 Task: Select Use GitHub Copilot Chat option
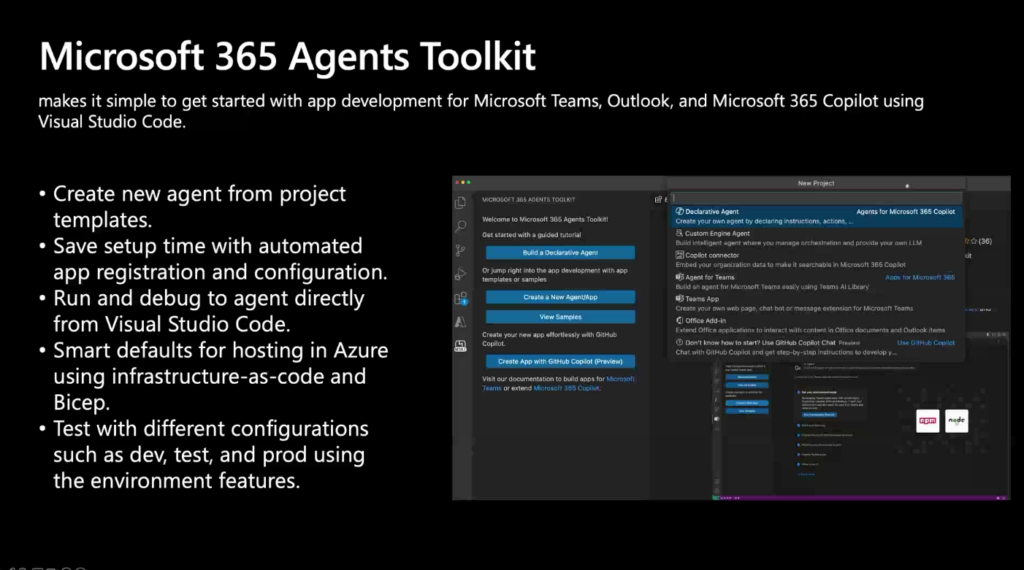(816, 347)
